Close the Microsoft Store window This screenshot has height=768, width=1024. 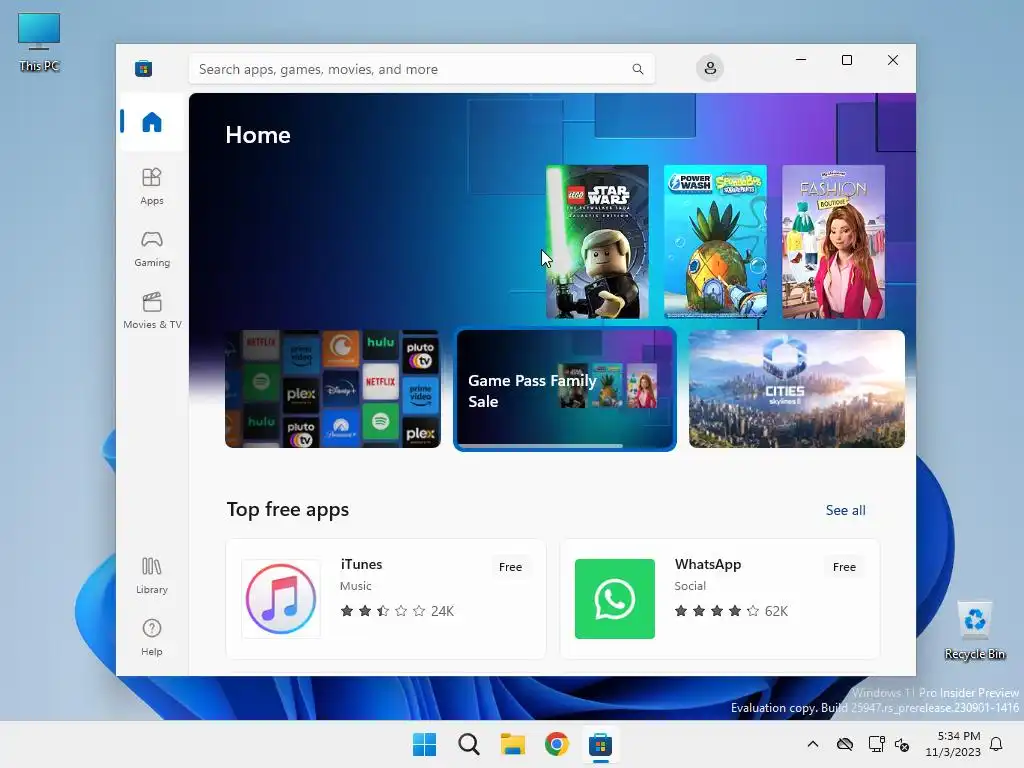tap(893, 60)
